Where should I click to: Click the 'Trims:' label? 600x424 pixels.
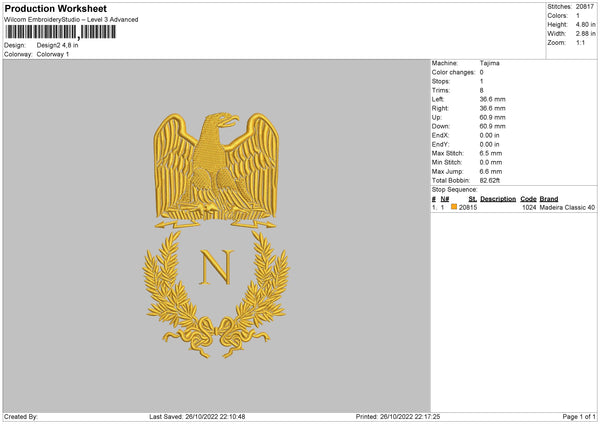click(440, 90)
